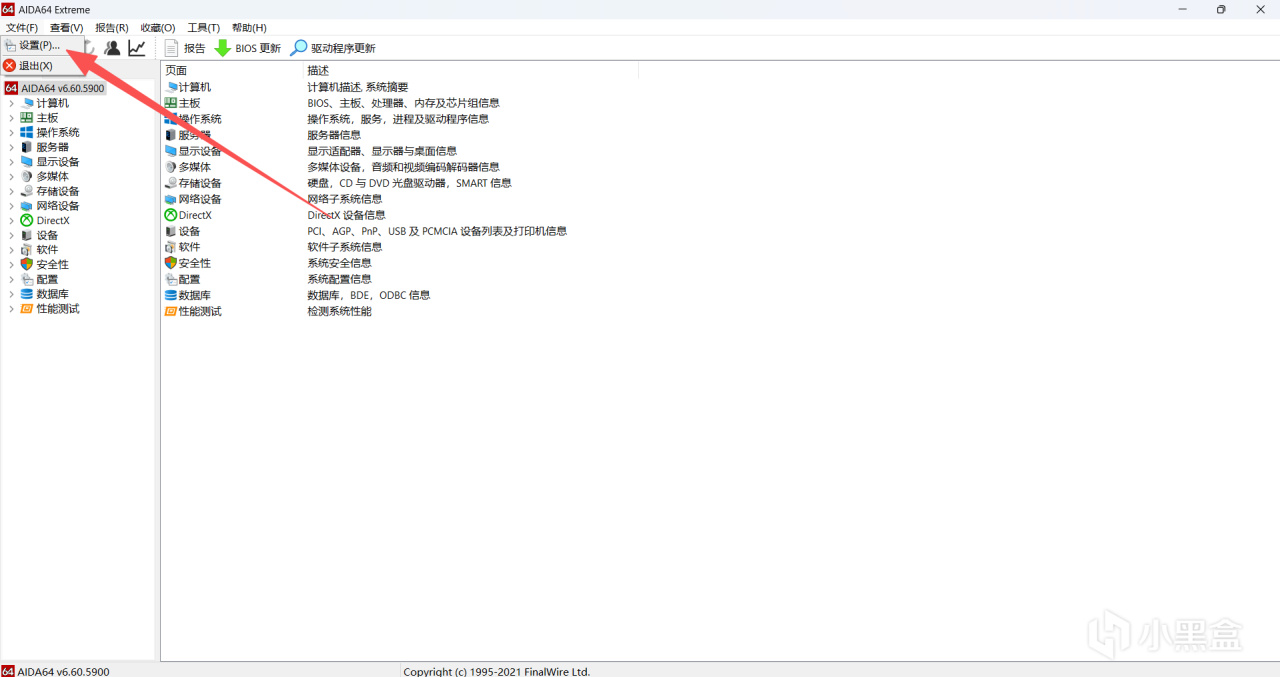Click the 性能测试 icon in the left tree
1280x677 pixels.
pos(27,309)
